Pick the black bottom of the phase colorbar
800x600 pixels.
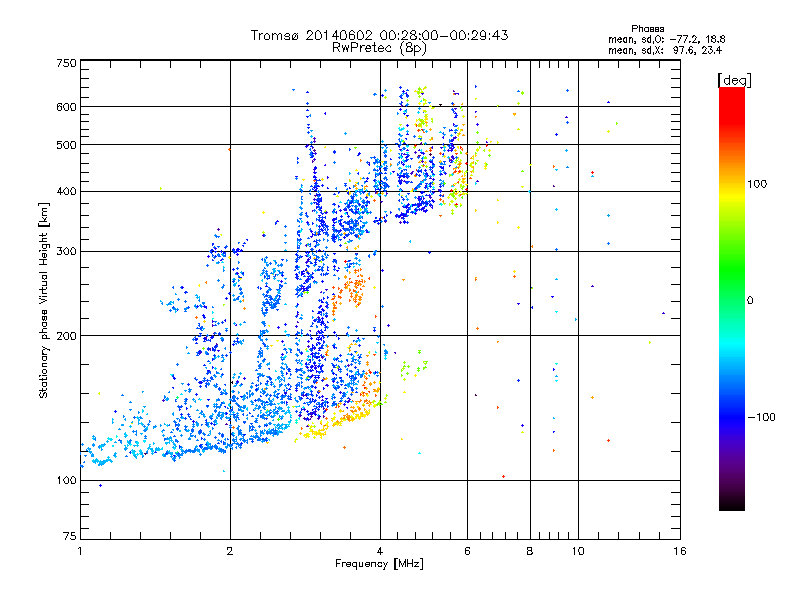(x=732, y=504)
